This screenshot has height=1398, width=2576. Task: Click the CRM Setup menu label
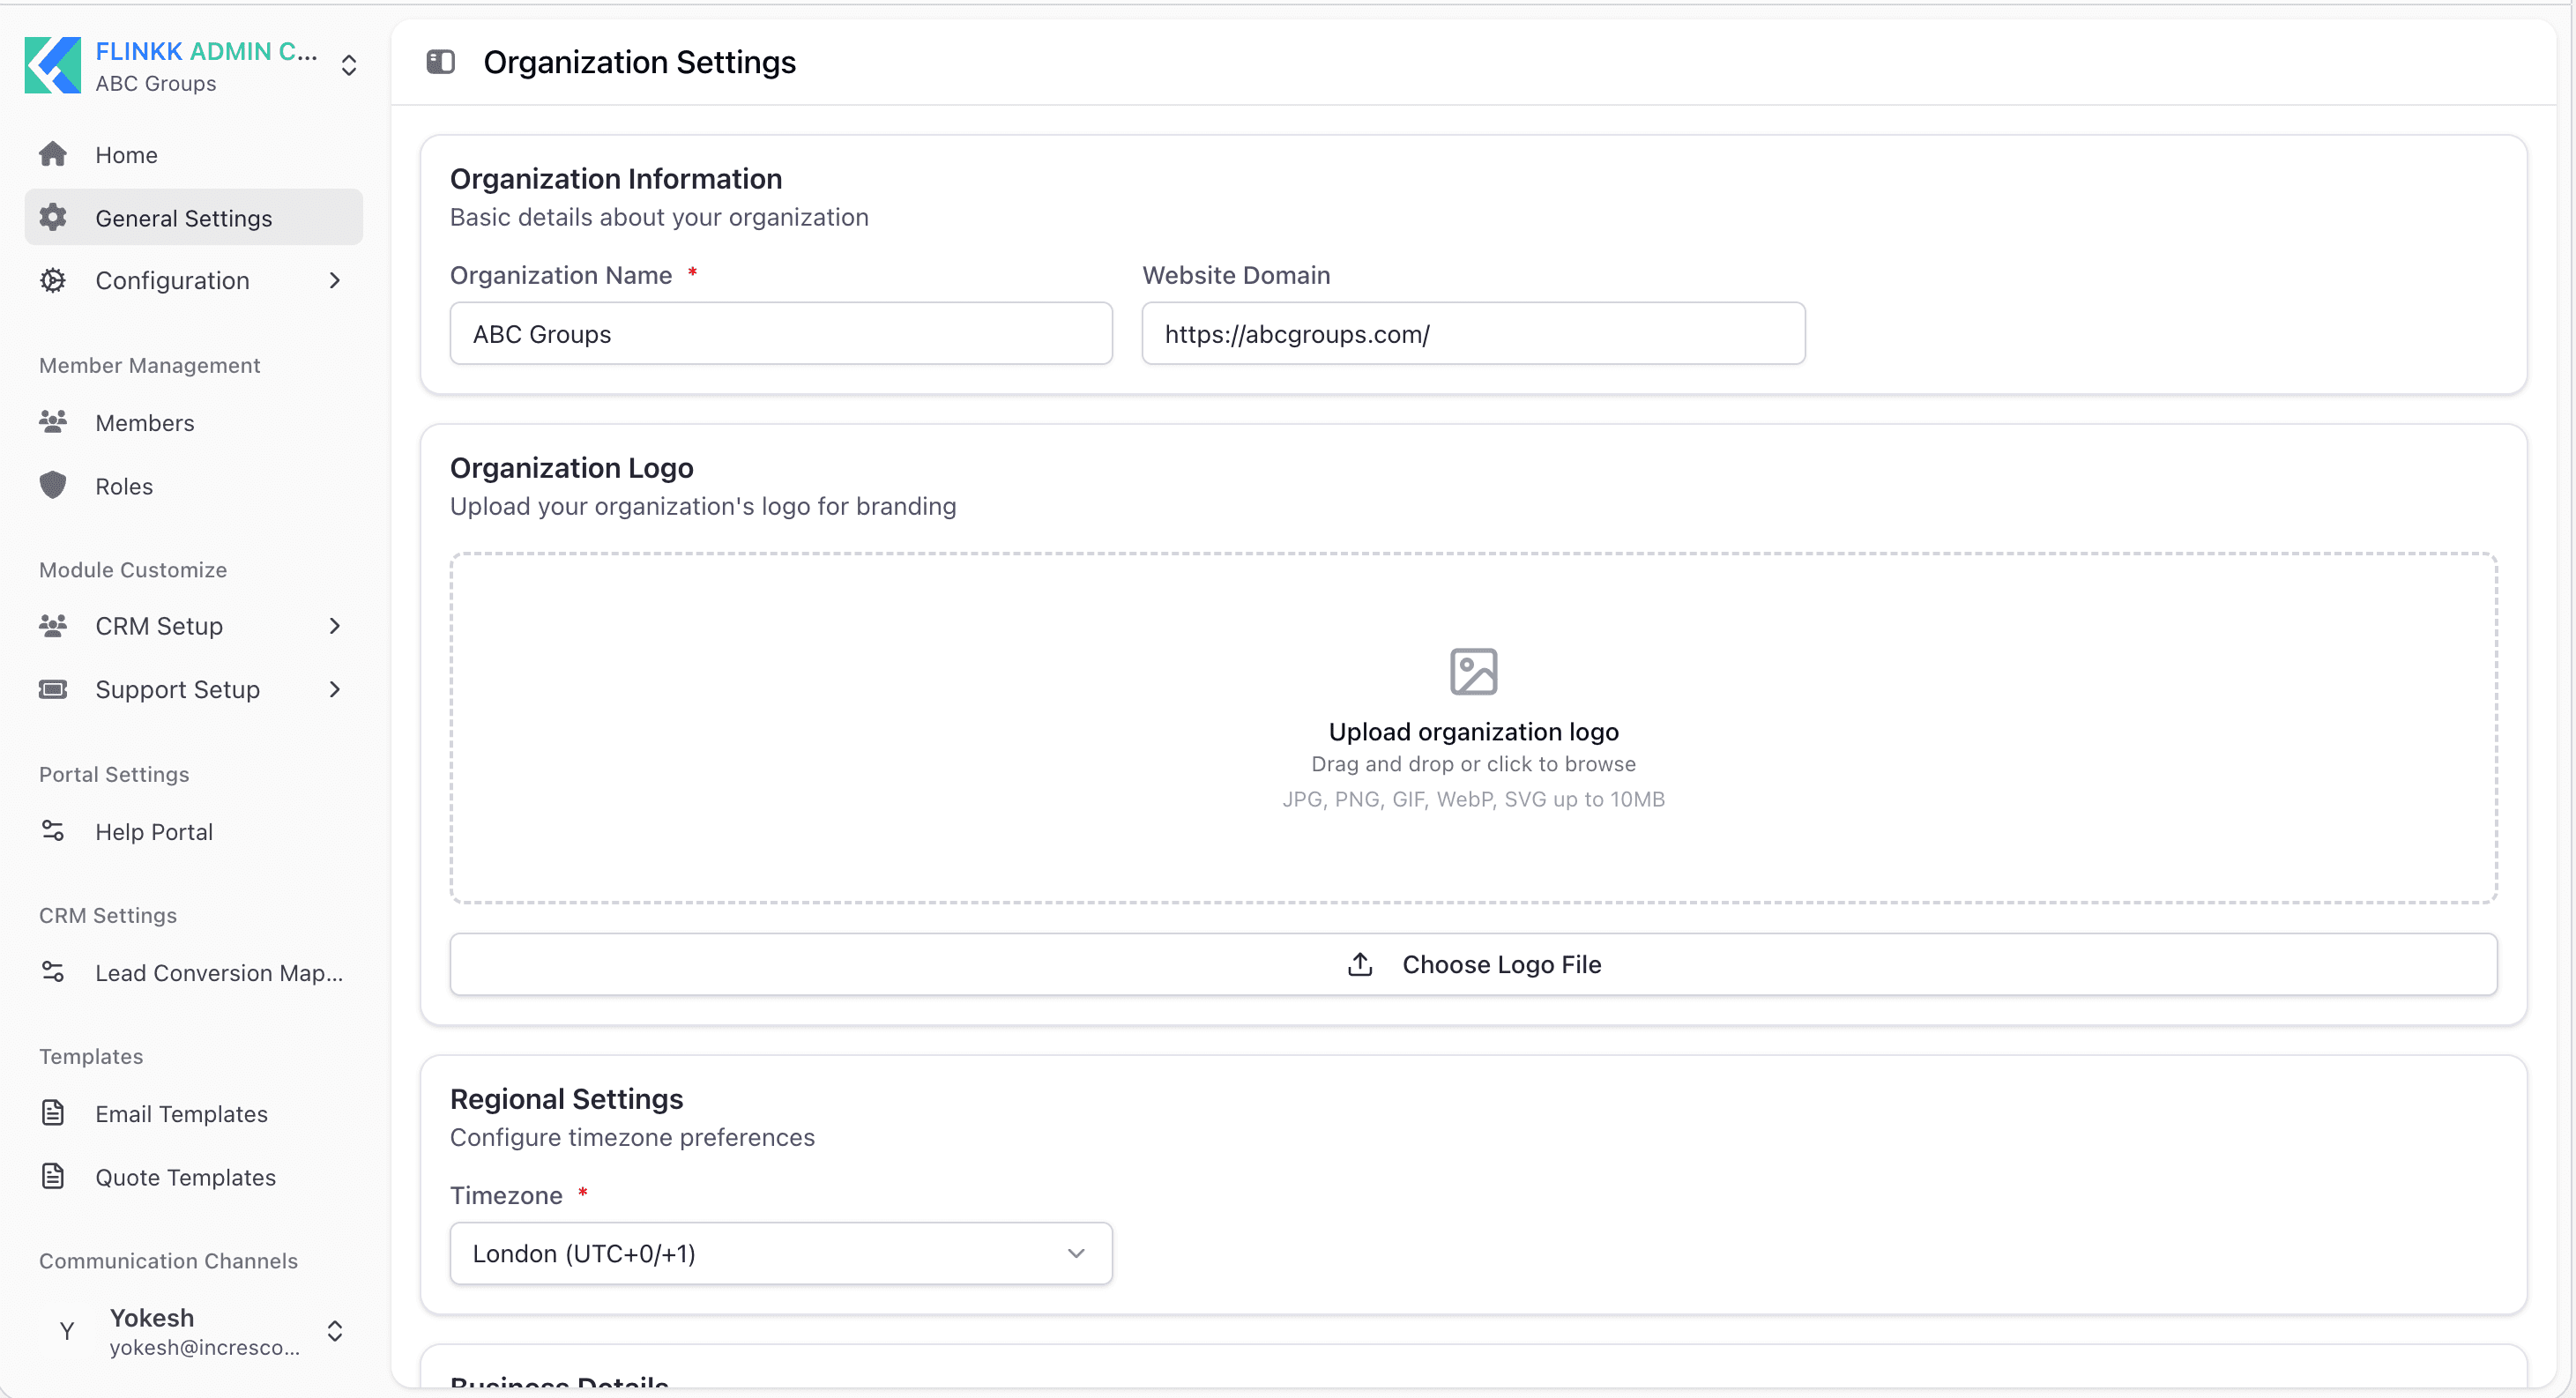[x=159, y=626]
